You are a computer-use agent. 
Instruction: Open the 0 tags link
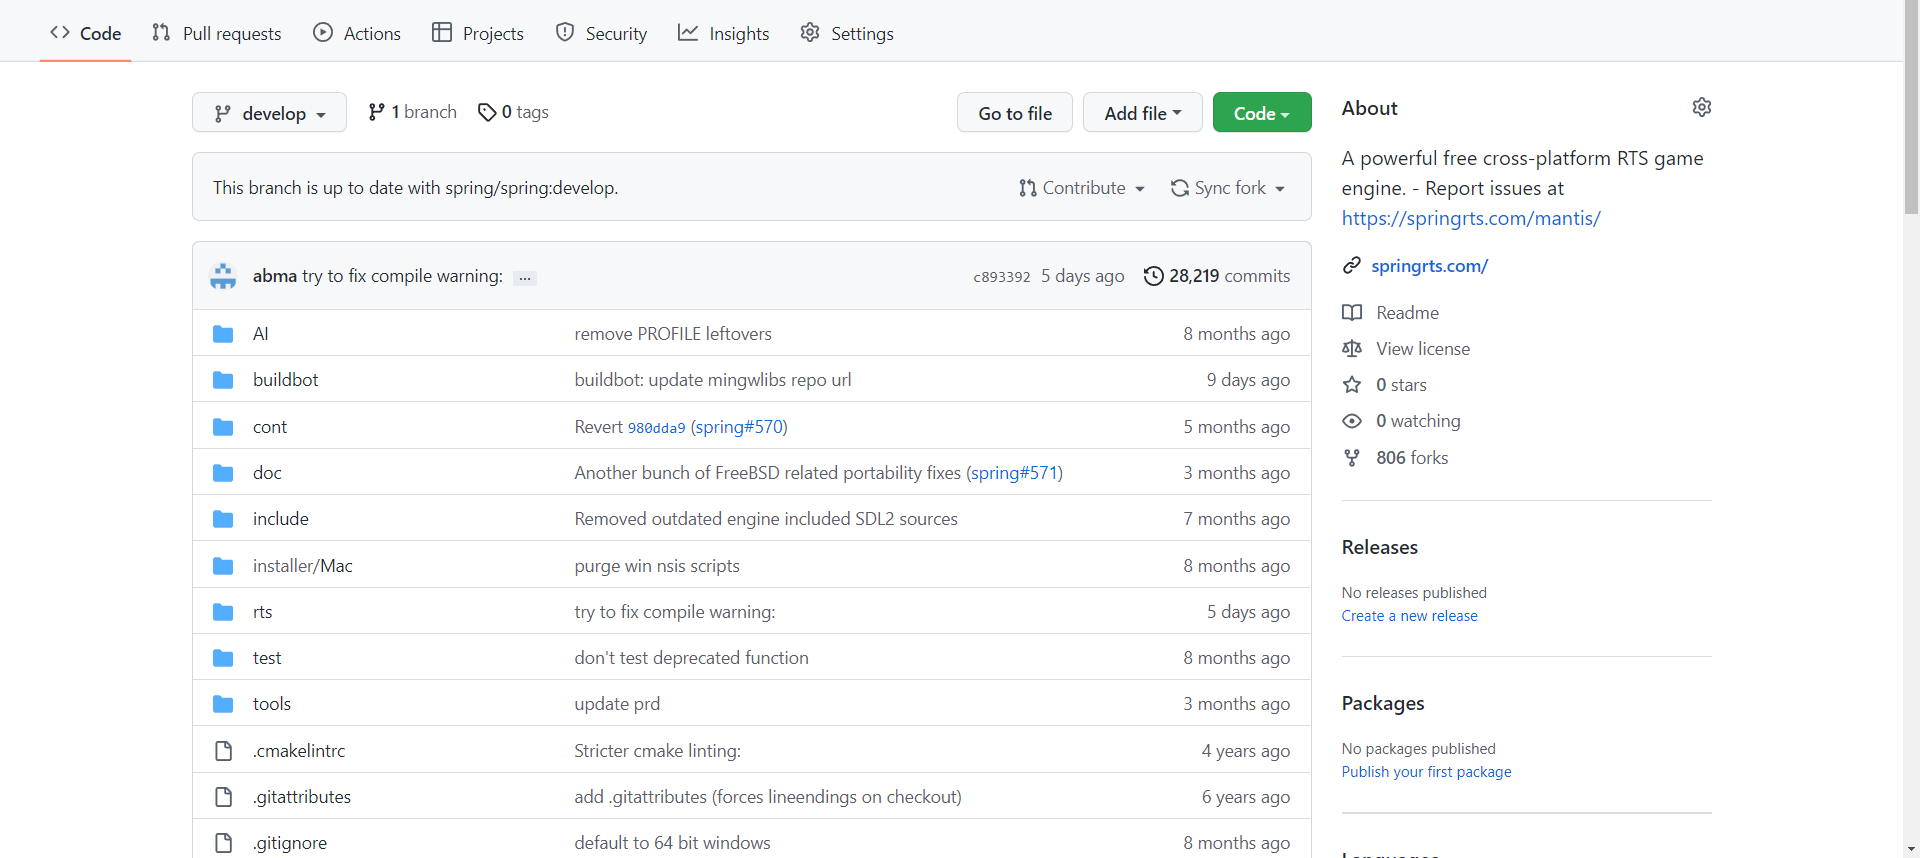pyautogui.click(x=514, y=112)
